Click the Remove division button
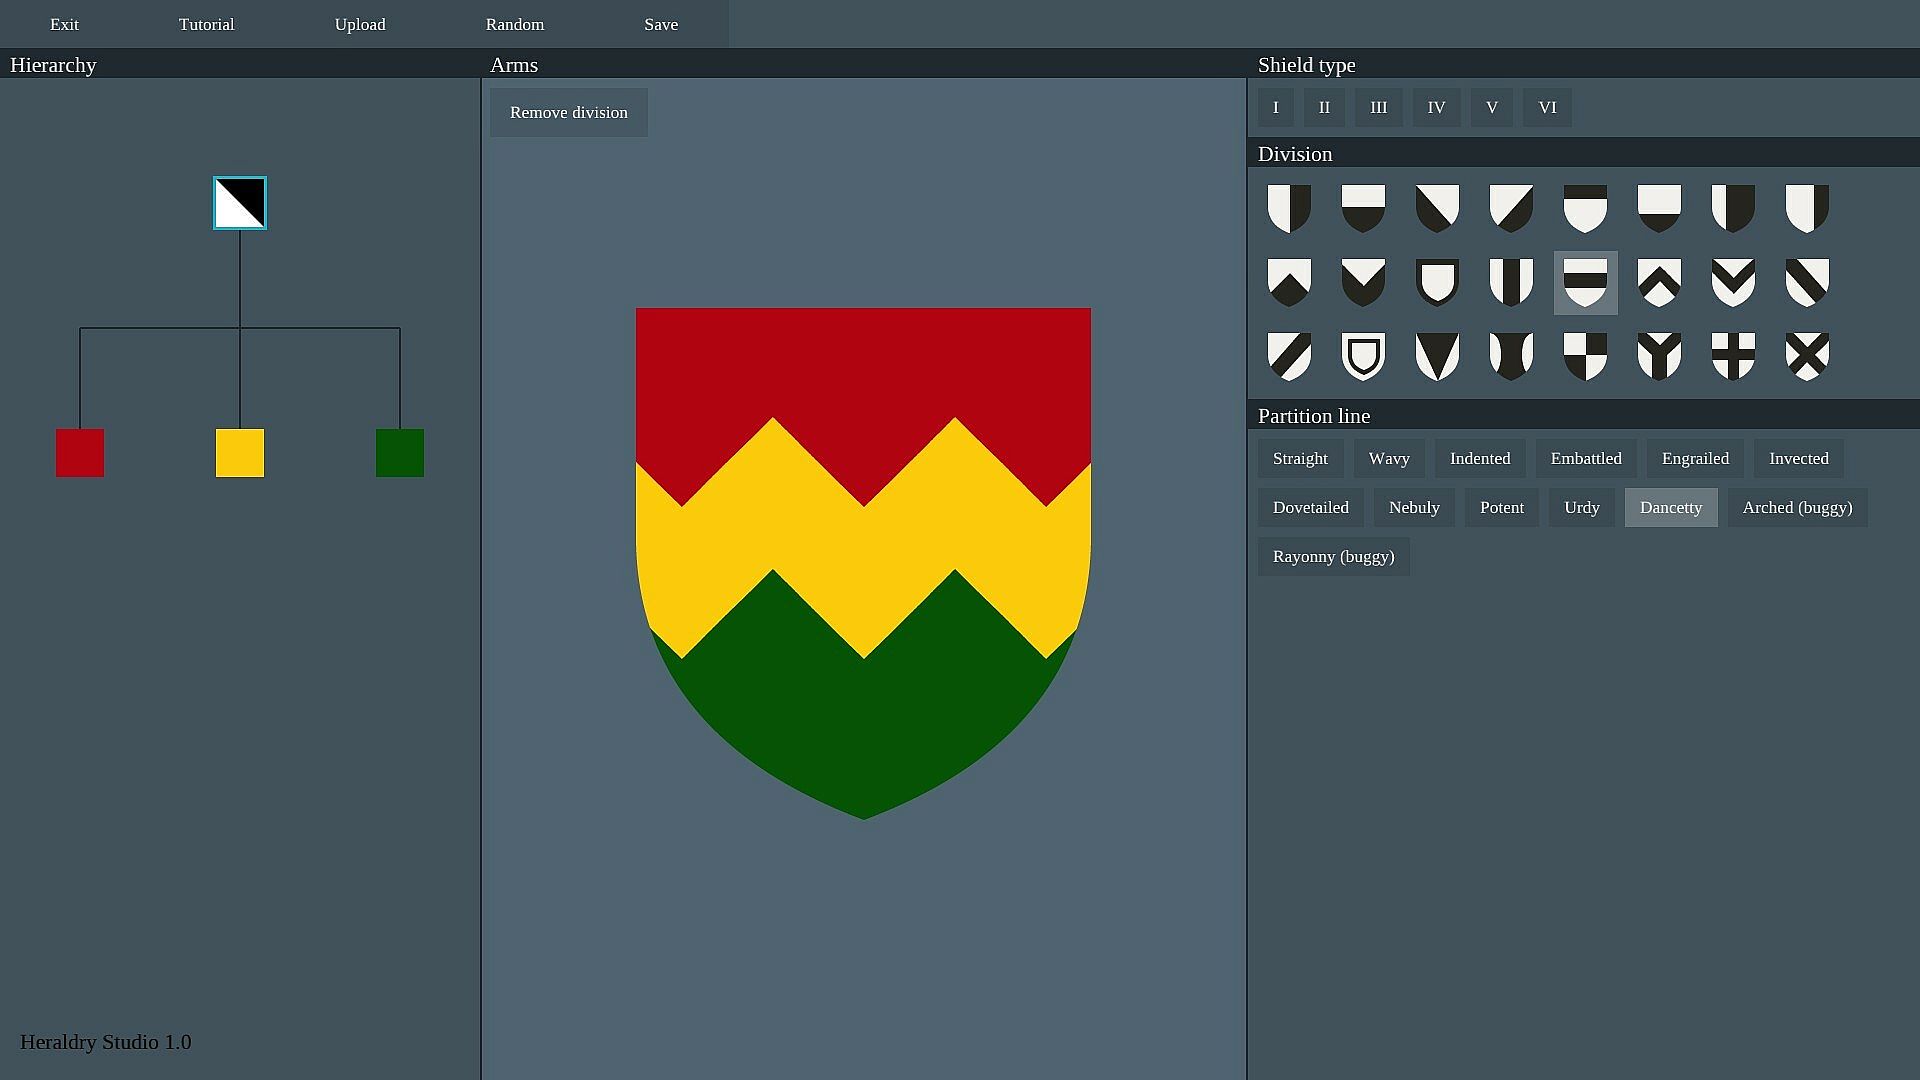The height and width of the screenshot is (1080, 1920). pyautogui.click(x=569, y=113)
